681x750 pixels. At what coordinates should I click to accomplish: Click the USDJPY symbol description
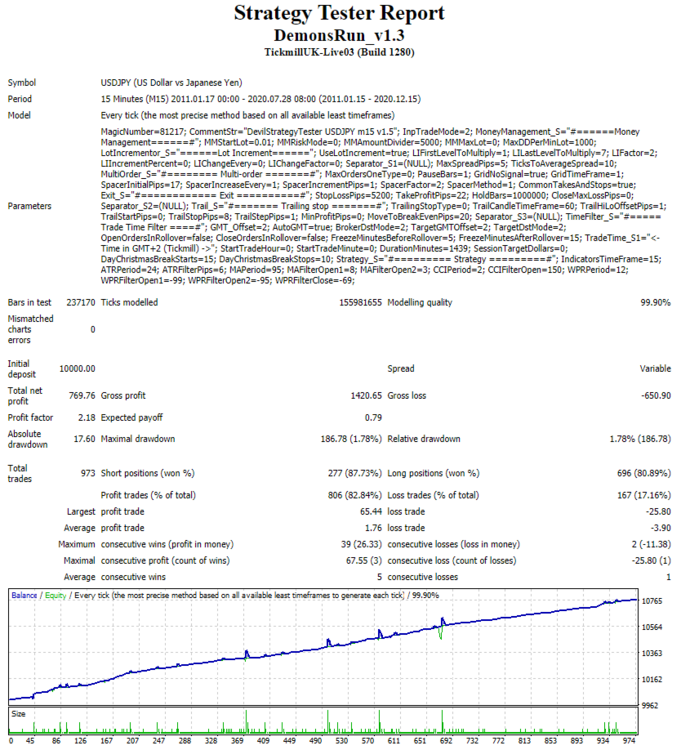pyautogui.click(x=171, y=83)
